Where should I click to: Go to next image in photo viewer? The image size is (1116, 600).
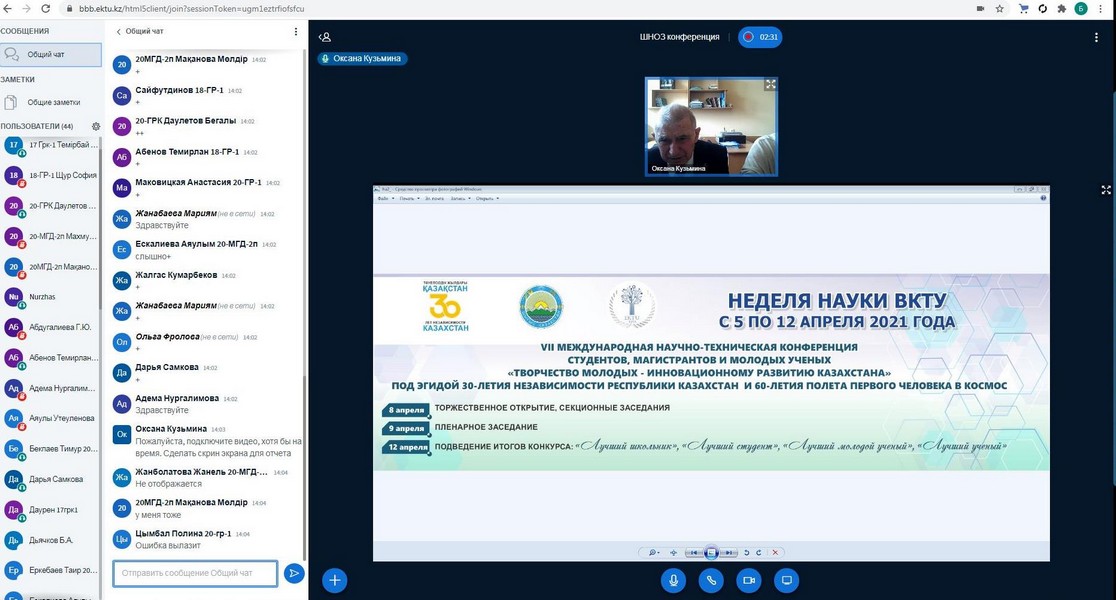pyautogui.click(x=729, y=552)
